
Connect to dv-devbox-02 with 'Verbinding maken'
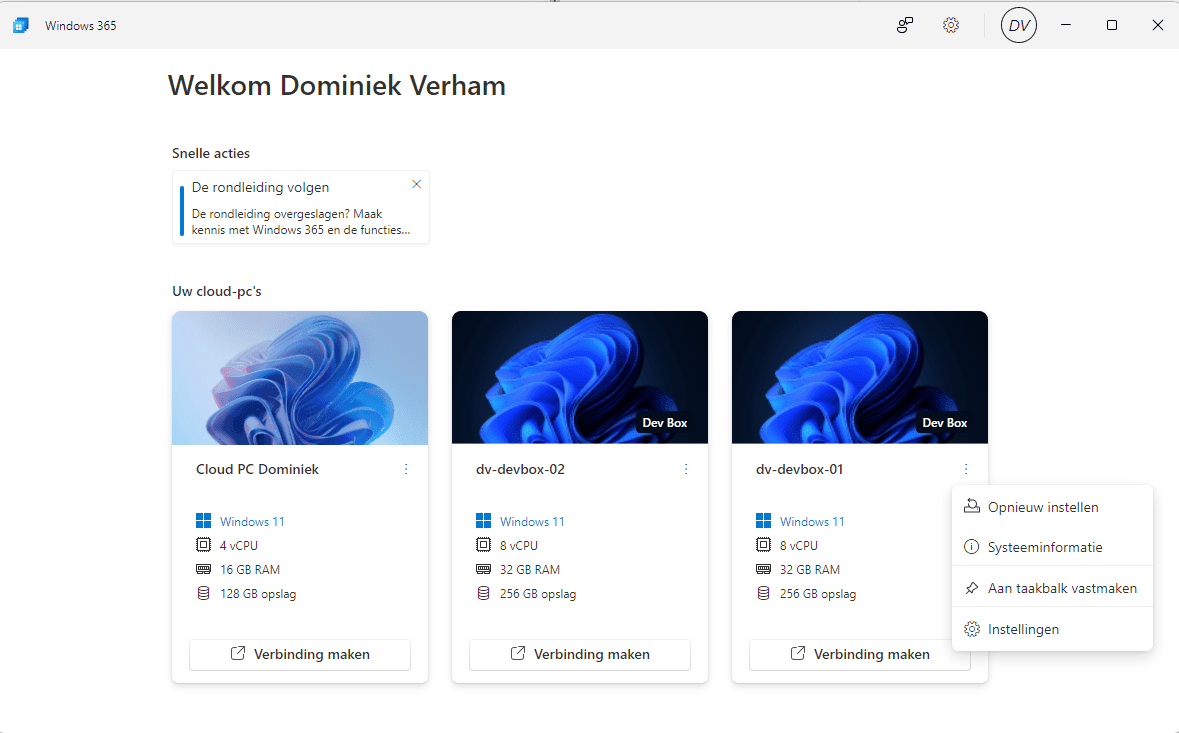pyautogui.click(x=580, y=654)
